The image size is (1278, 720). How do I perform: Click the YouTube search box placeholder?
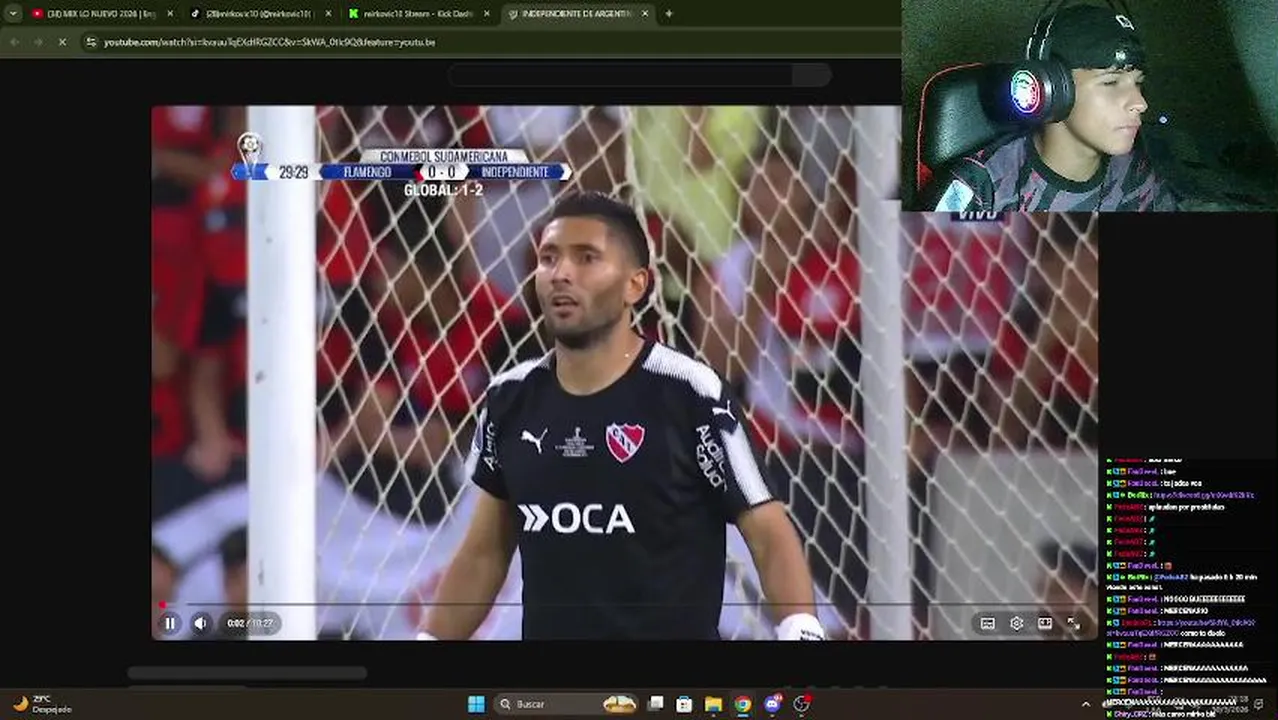[620, 75]
